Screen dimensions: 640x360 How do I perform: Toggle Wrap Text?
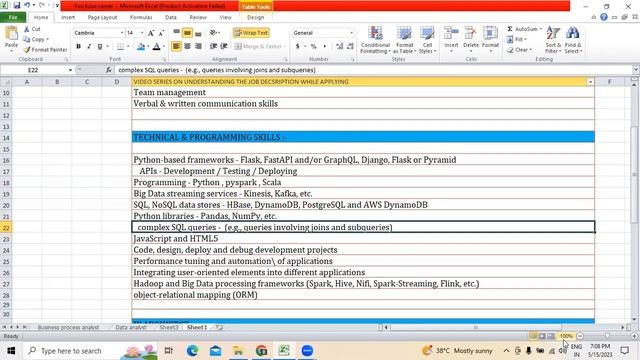[x=251, y=33]
